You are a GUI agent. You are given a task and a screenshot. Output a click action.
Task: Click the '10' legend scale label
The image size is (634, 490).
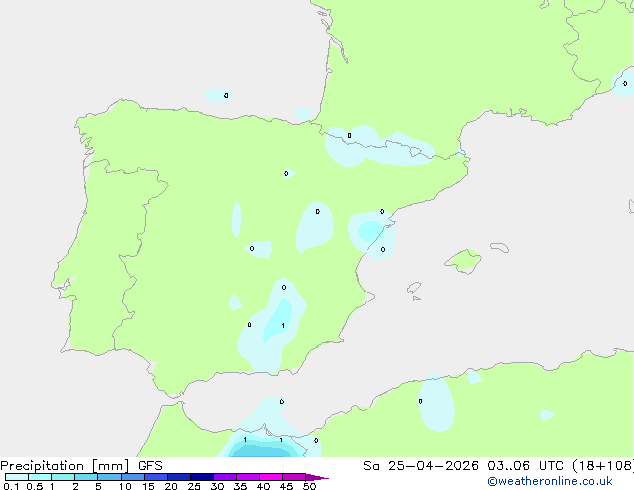point(125,486)
